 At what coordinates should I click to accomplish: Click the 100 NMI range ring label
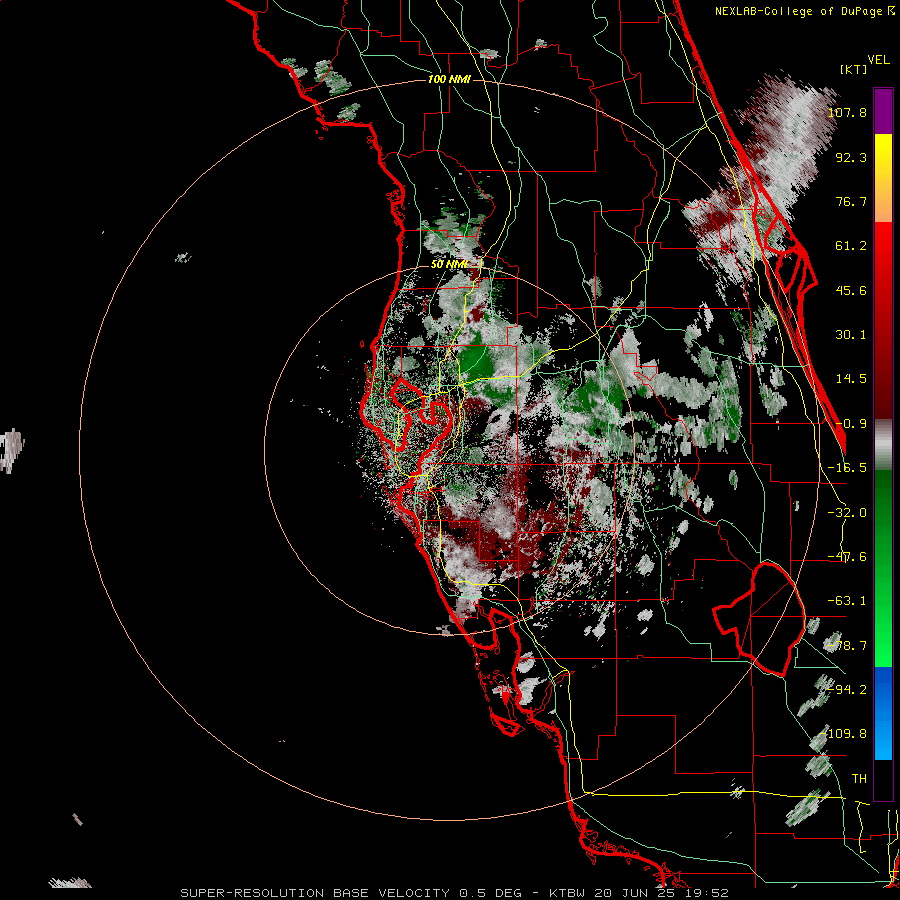449,79
